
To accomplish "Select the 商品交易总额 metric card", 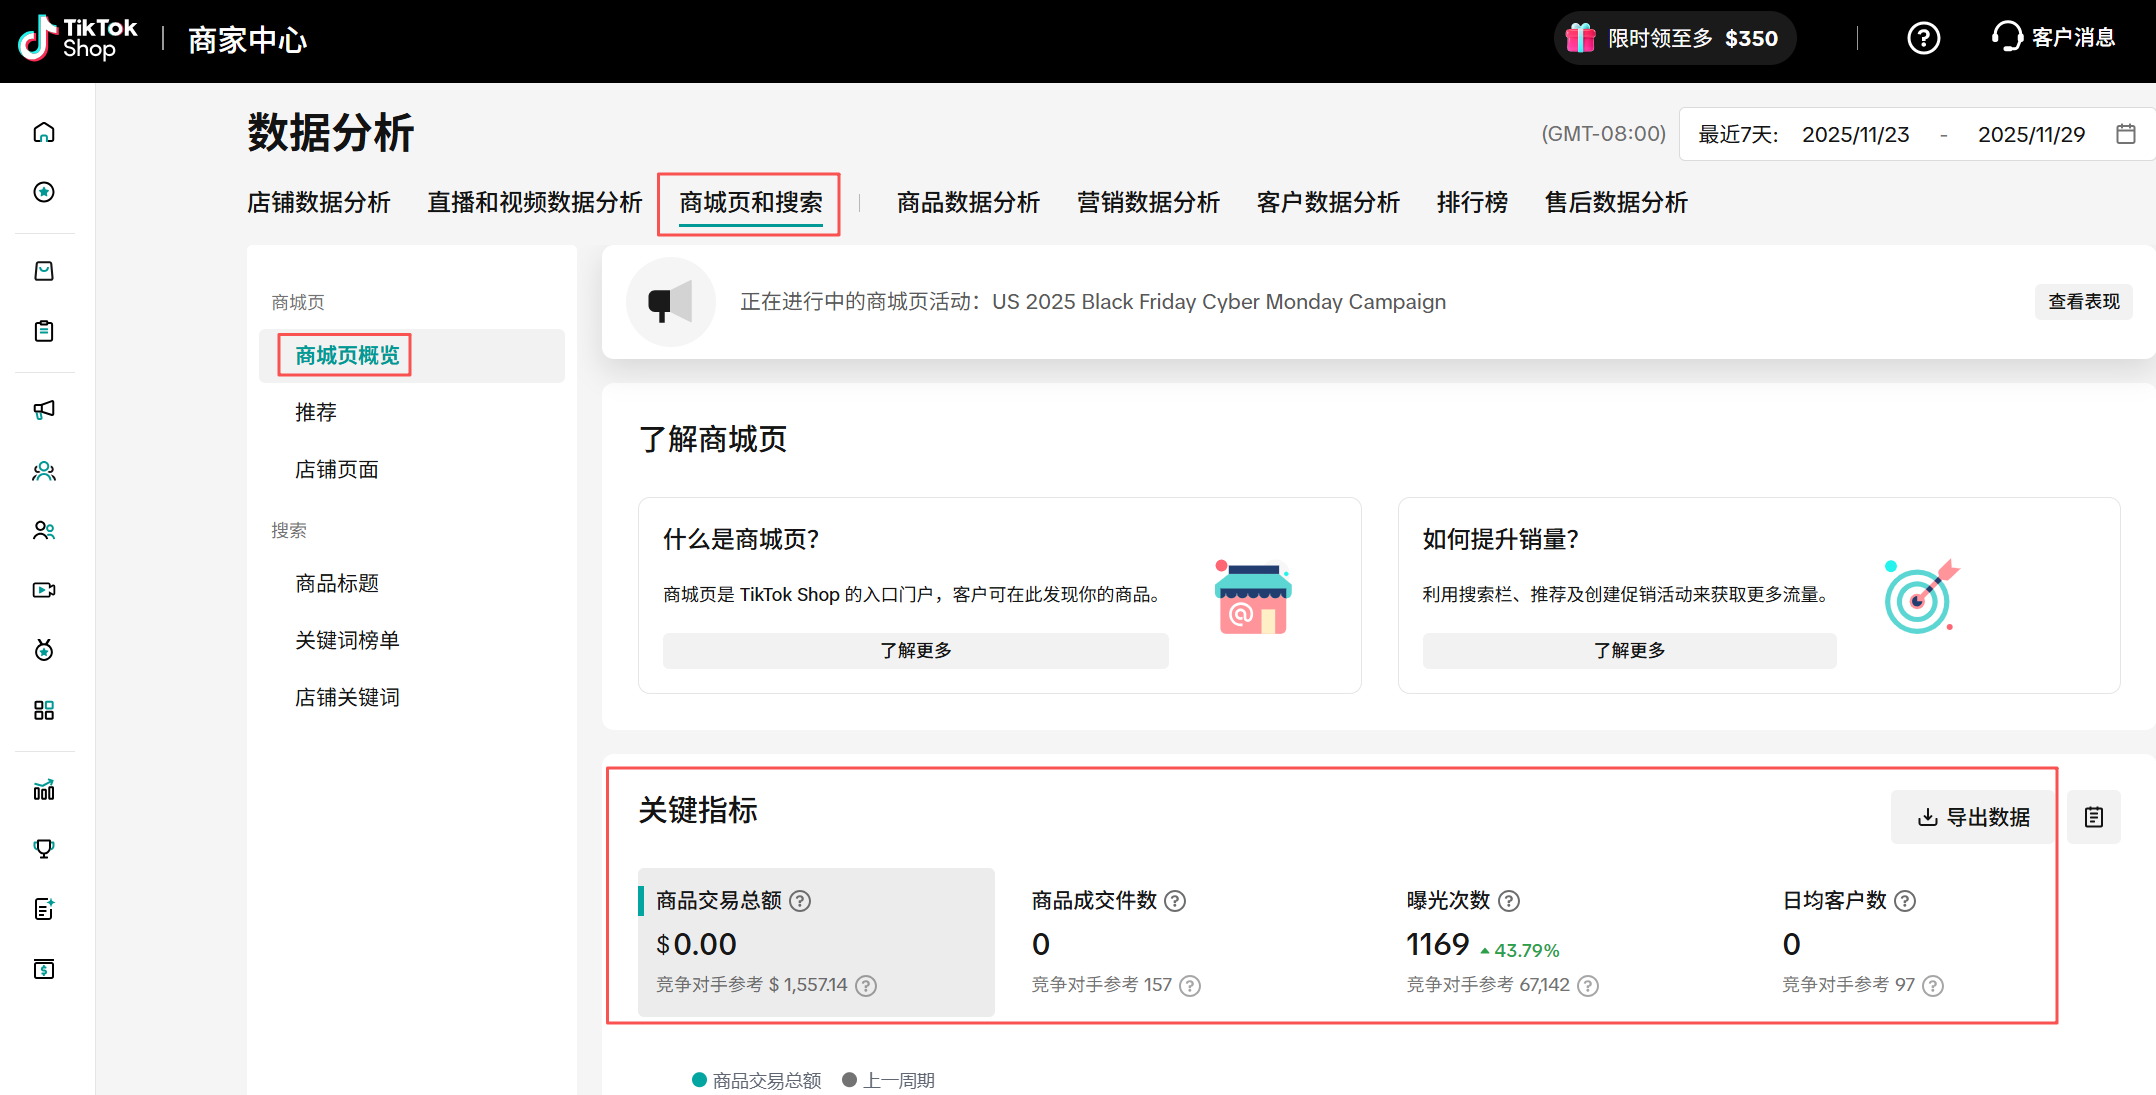I will tap(816, 942).
